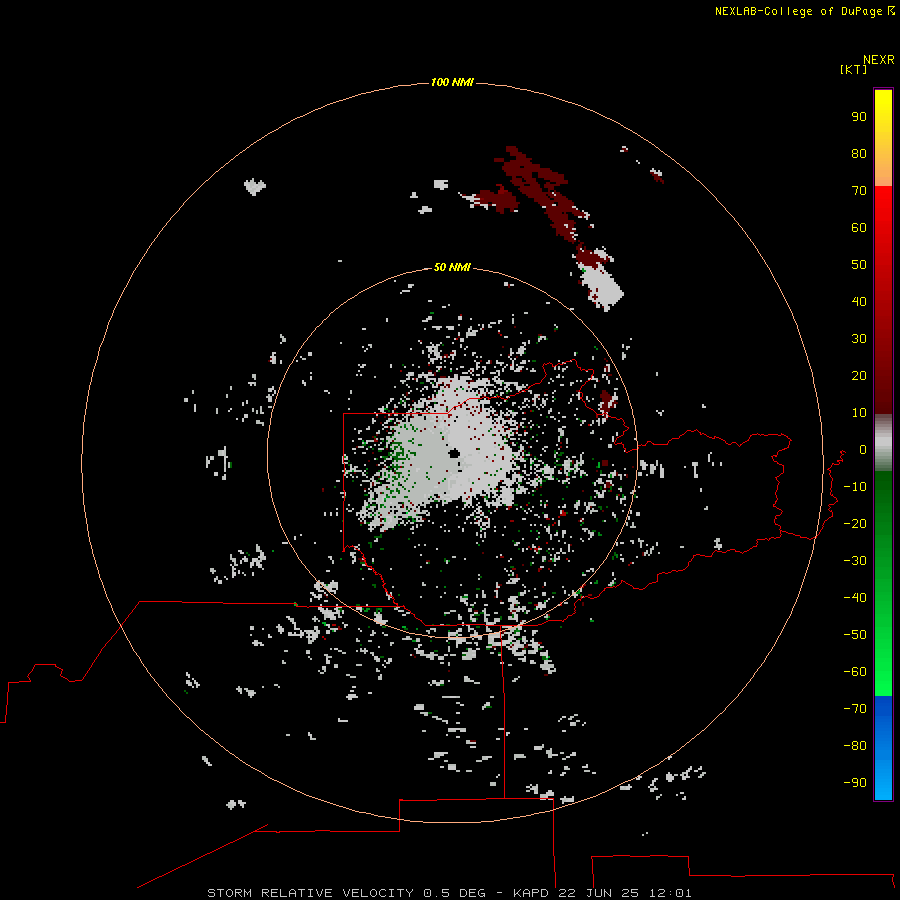Click the 100 NMI range ring label
The image size is (900, 900).
click(x=452, y=82)
